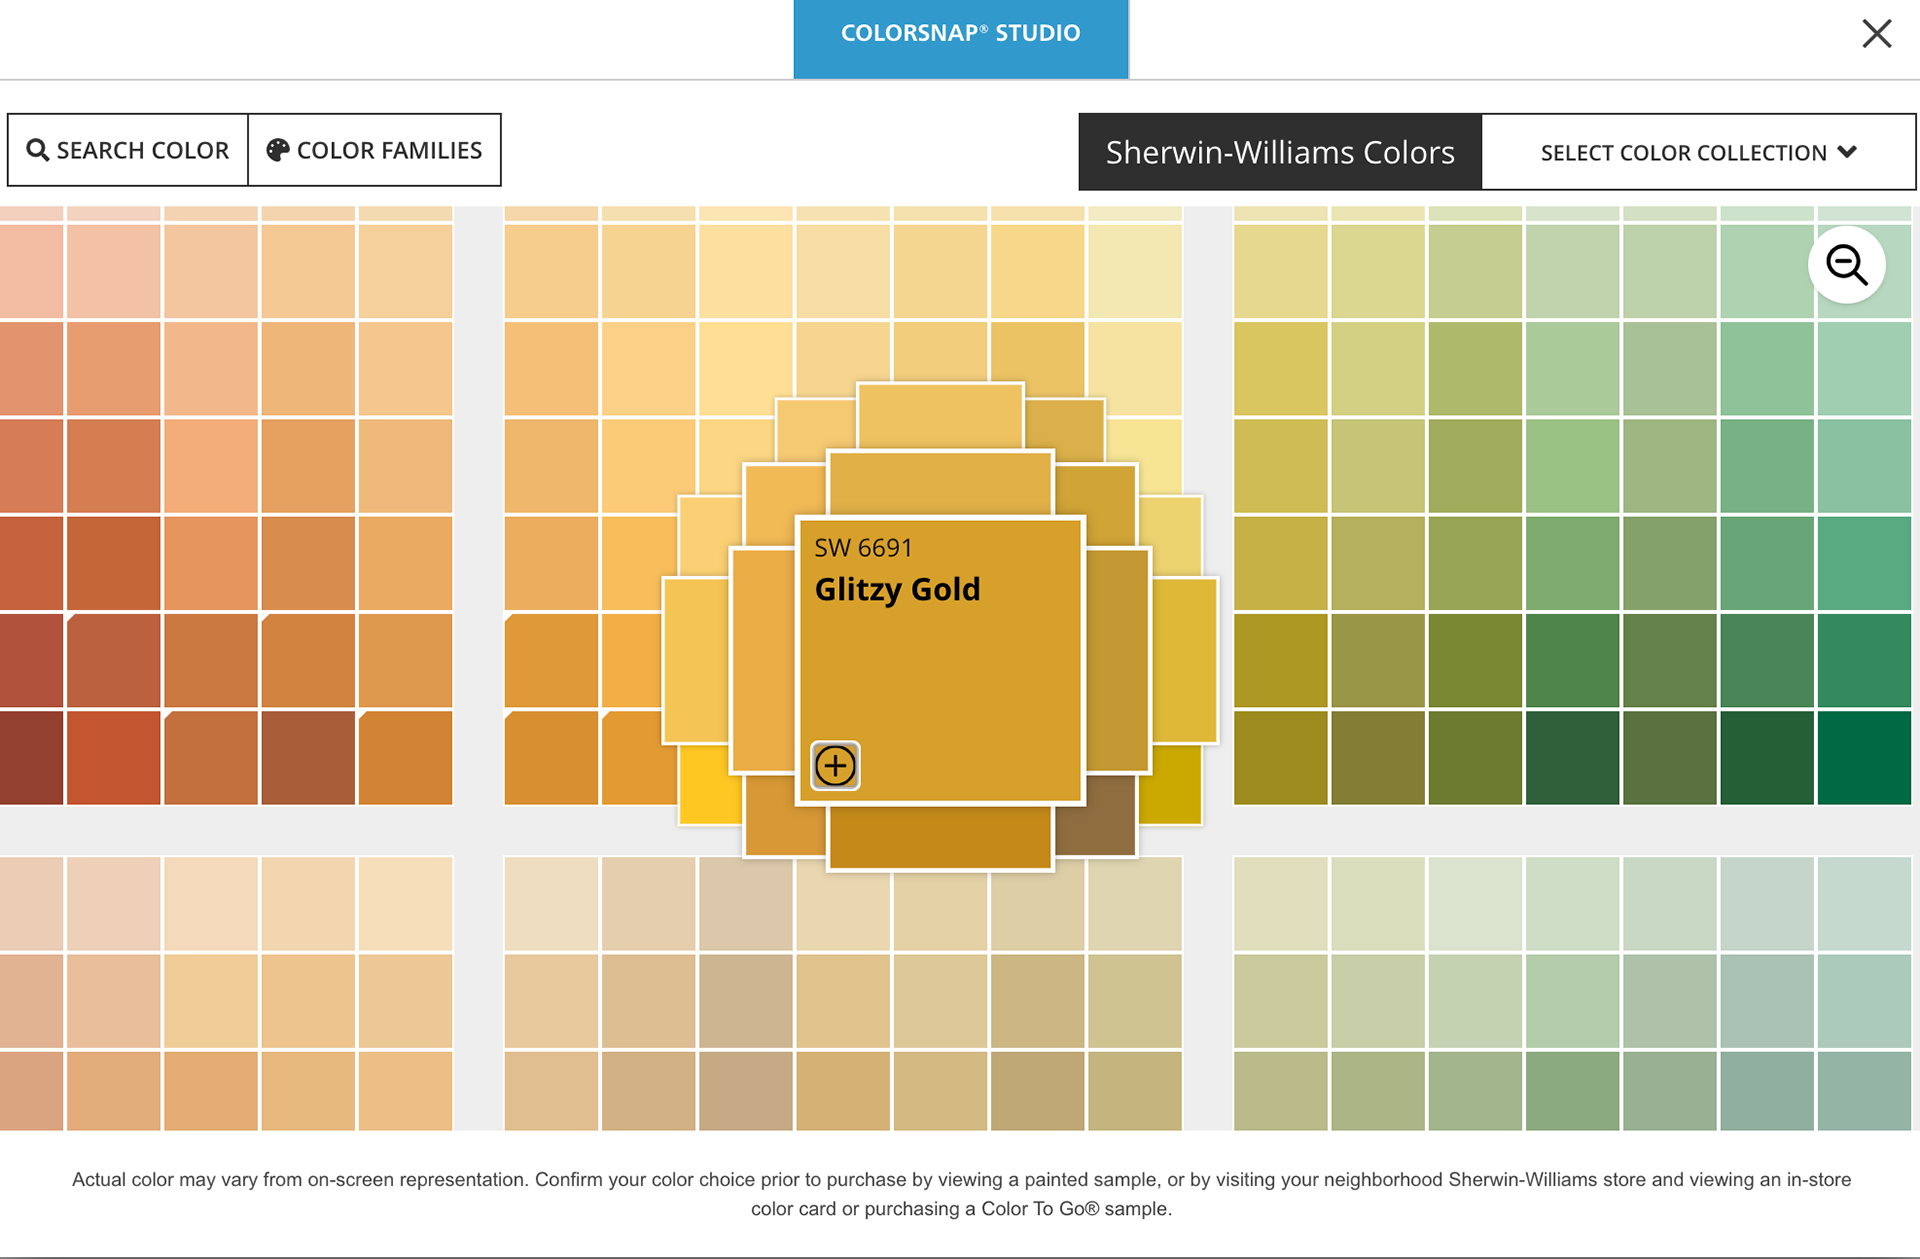Pick the dark teal green swatch in the upper grid's bottom-right corner

pos(1864,758)
